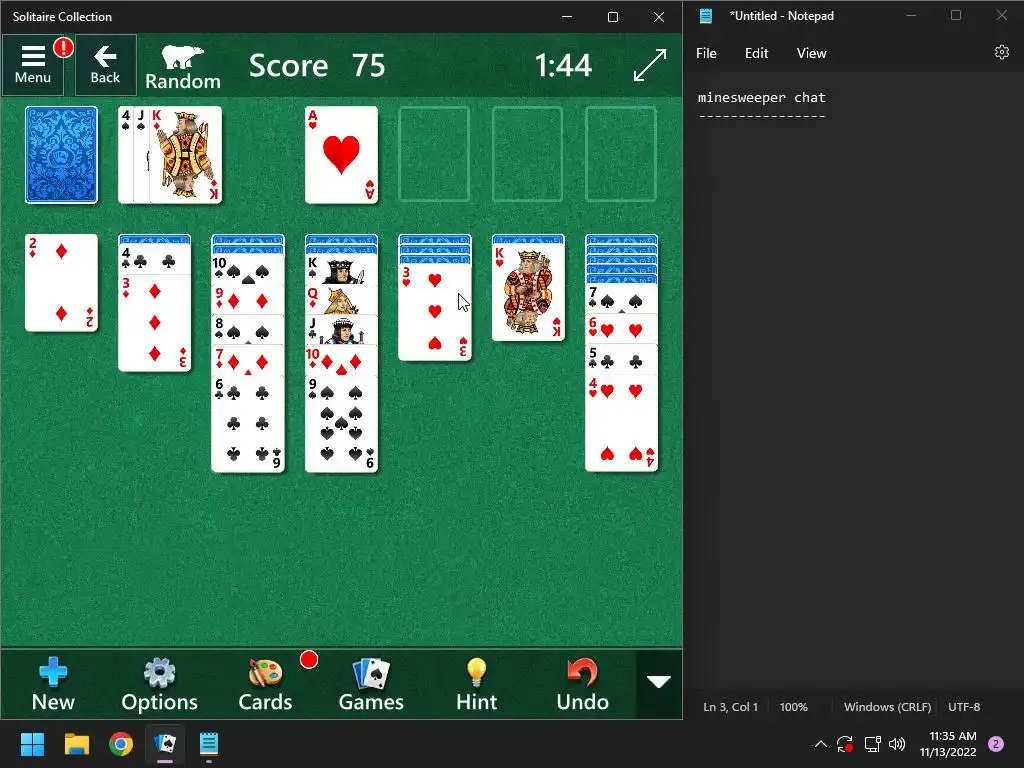Image resolution: width=1024 pixels, height=768 pixels.
Task: Click the sync status tray icon
Action: point(845,744)
